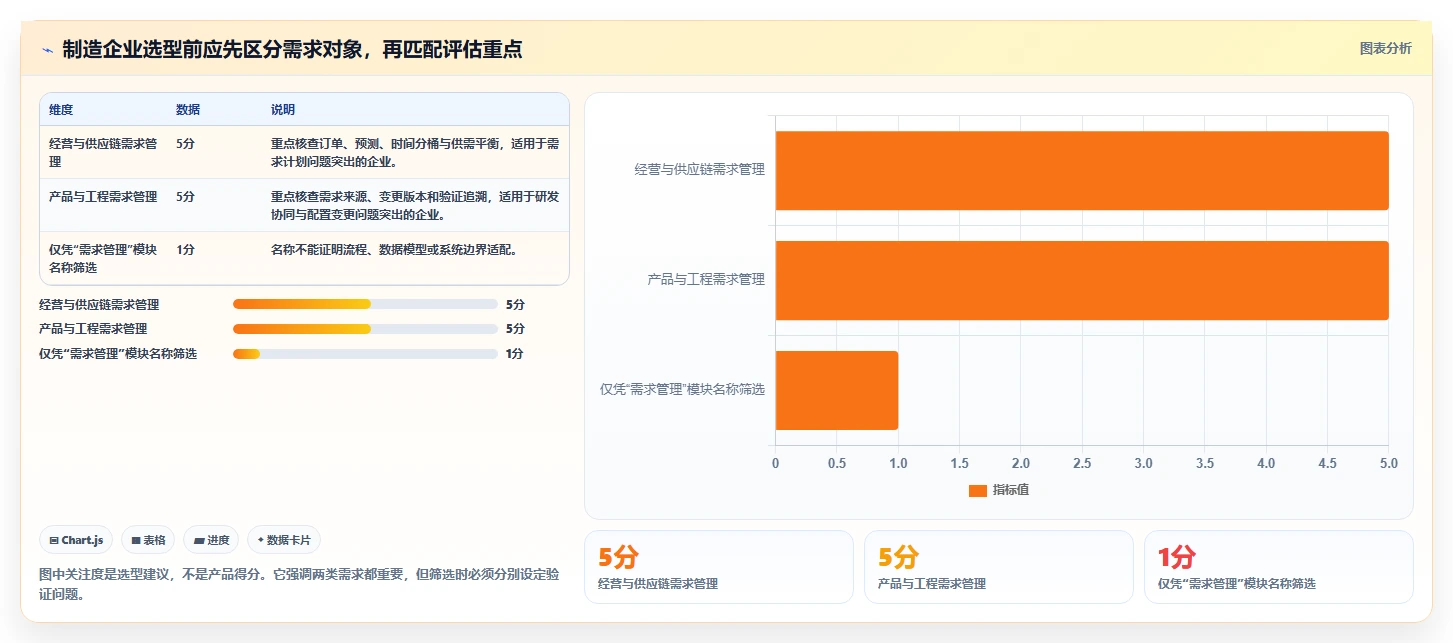Click chart axis label 产品与工程需求管理
The width and height of the screenshot is (1453, 643).
click(x=706, y=280)
